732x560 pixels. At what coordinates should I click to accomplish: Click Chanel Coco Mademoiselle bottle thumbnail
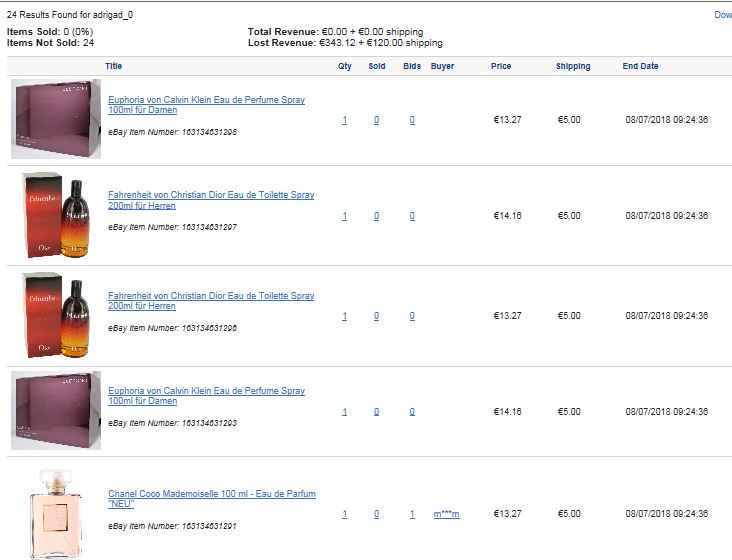pyautogui.click(x=56, y=513)
